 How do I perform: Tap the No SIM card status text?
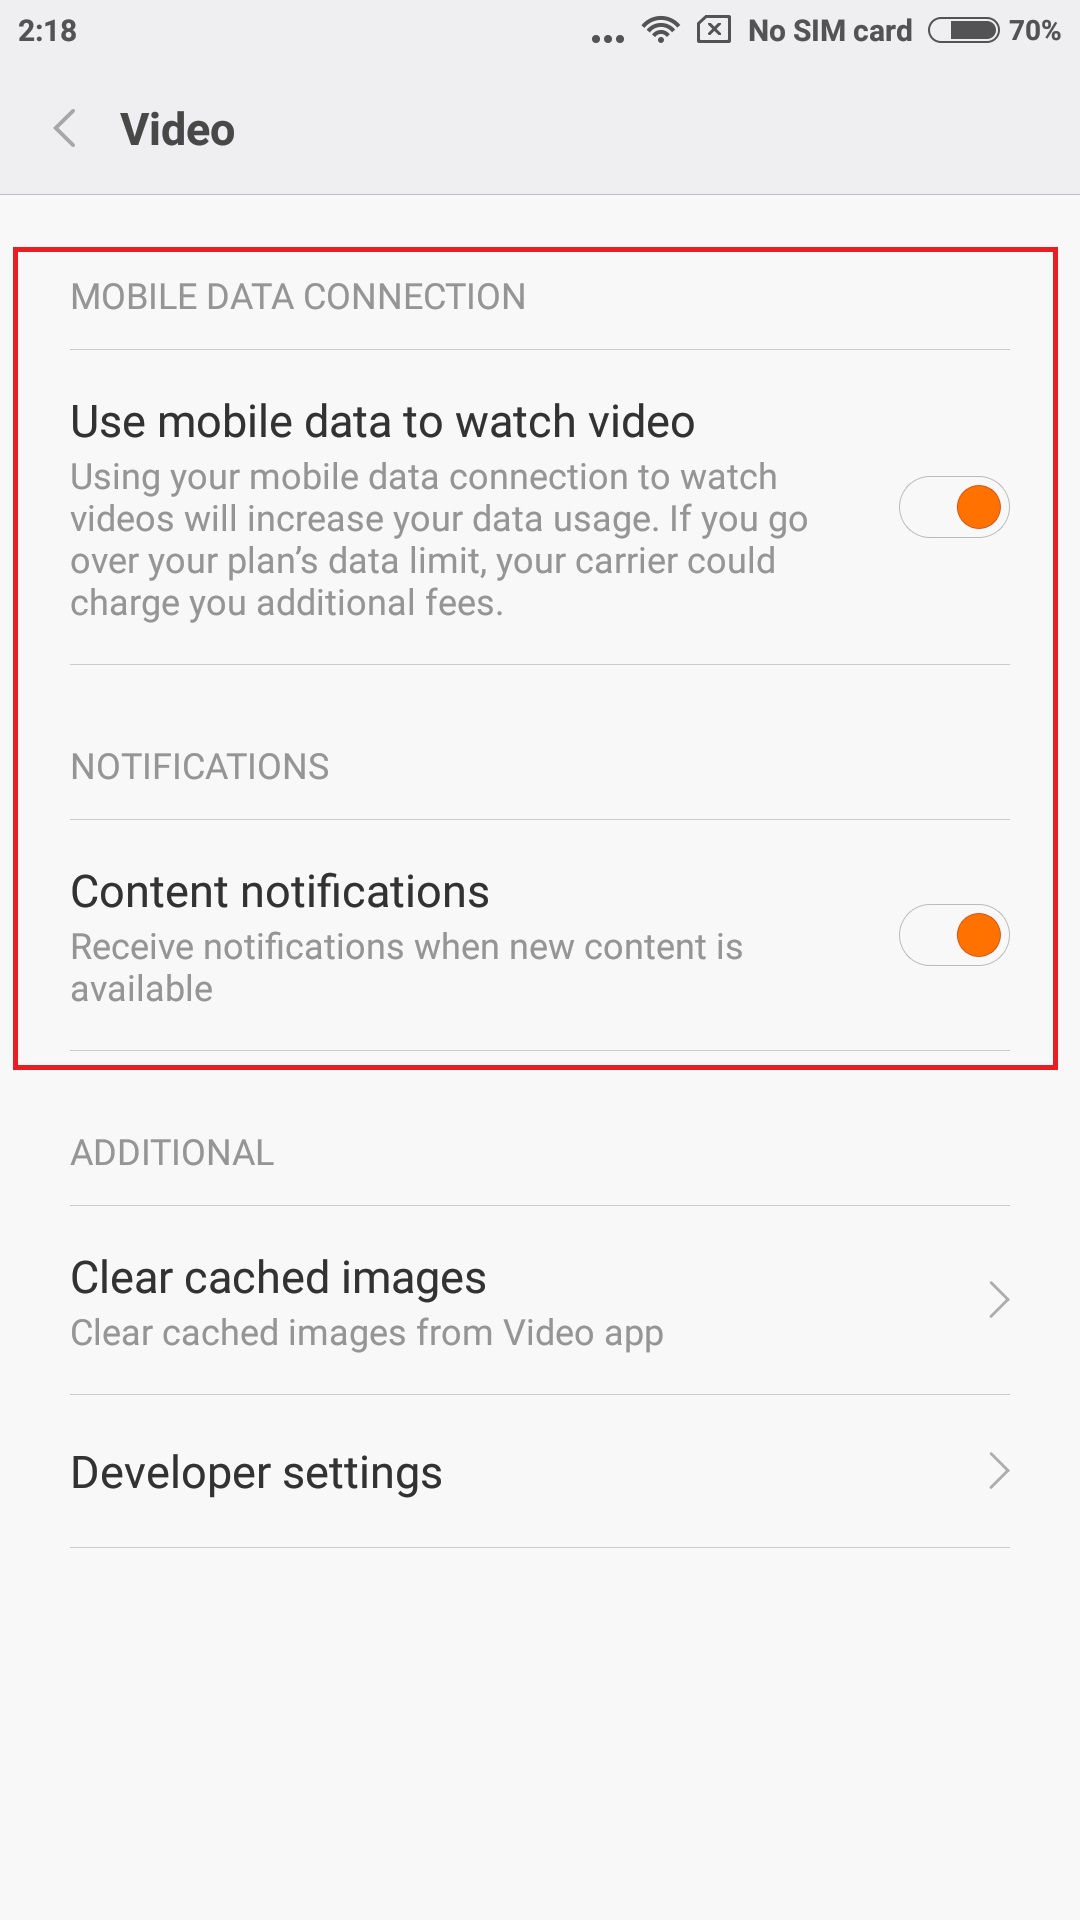click(830, 31)
